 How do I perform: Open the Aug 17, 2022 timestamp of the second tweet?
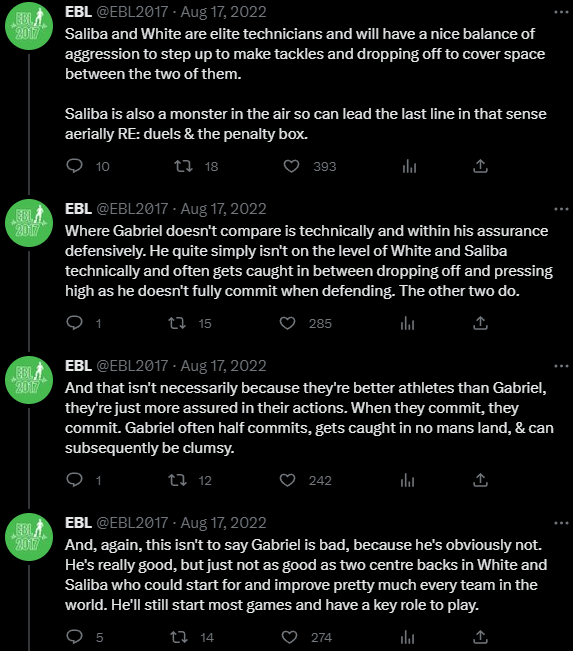click(223, 208)
